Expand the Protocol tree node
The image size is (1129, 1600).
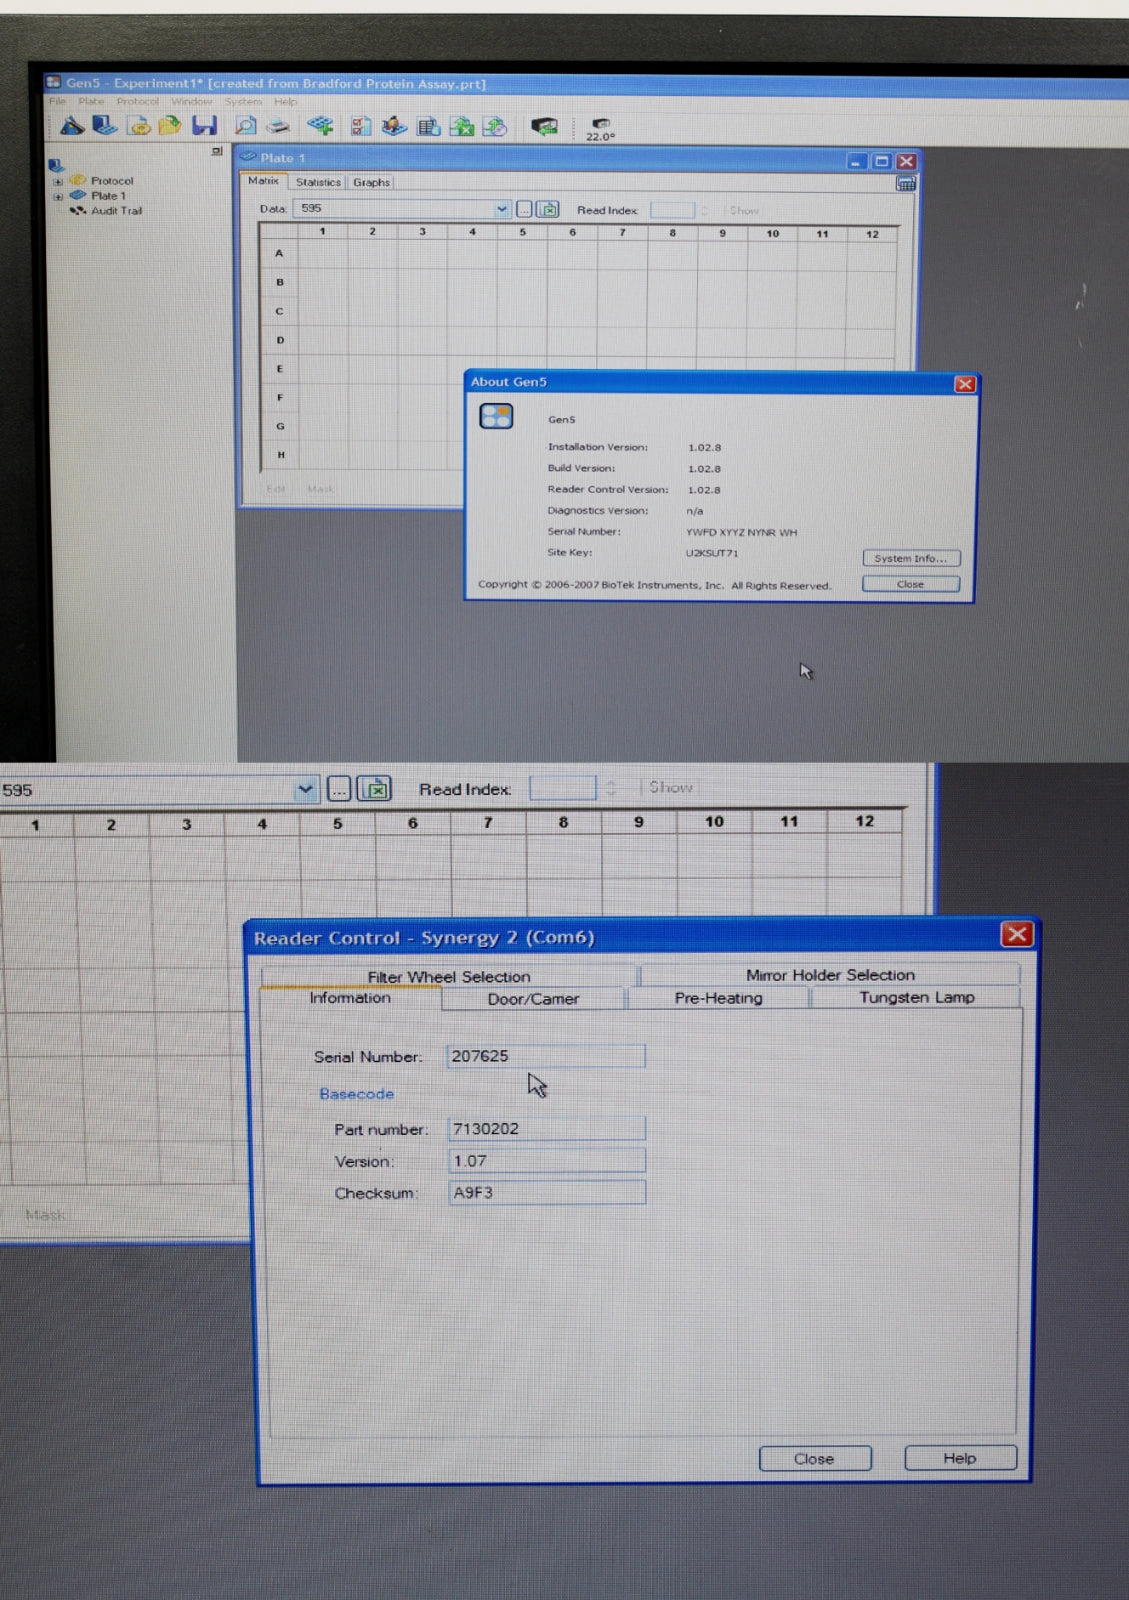tap(58, 182)
